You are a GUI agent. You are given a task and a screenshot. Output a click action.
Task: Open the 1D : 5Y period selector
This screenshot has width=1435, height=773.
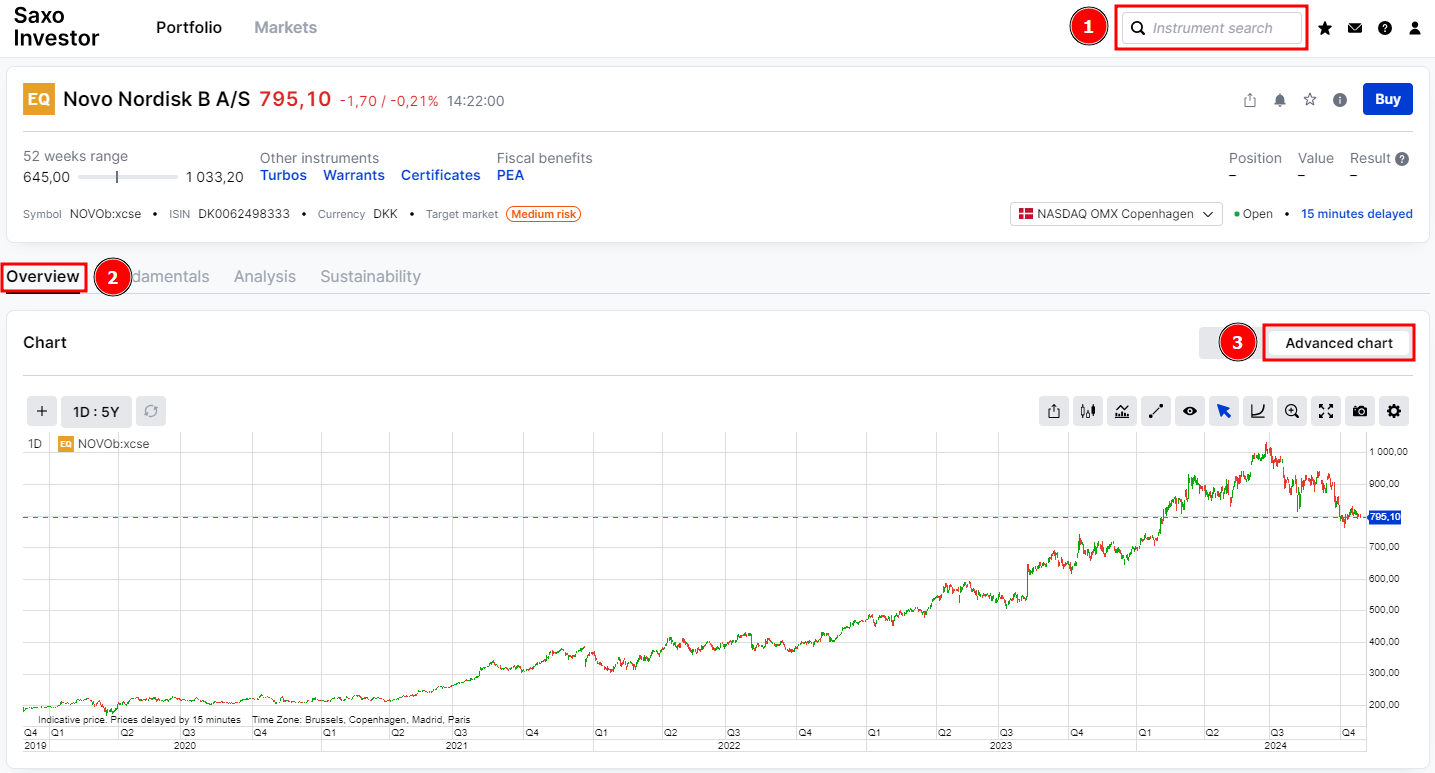pos(96,411)
